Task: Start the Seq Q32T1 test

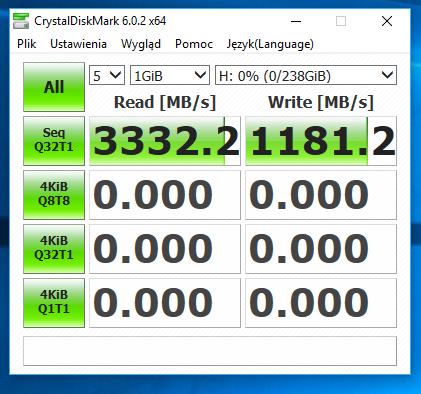Action: [54, 141]
